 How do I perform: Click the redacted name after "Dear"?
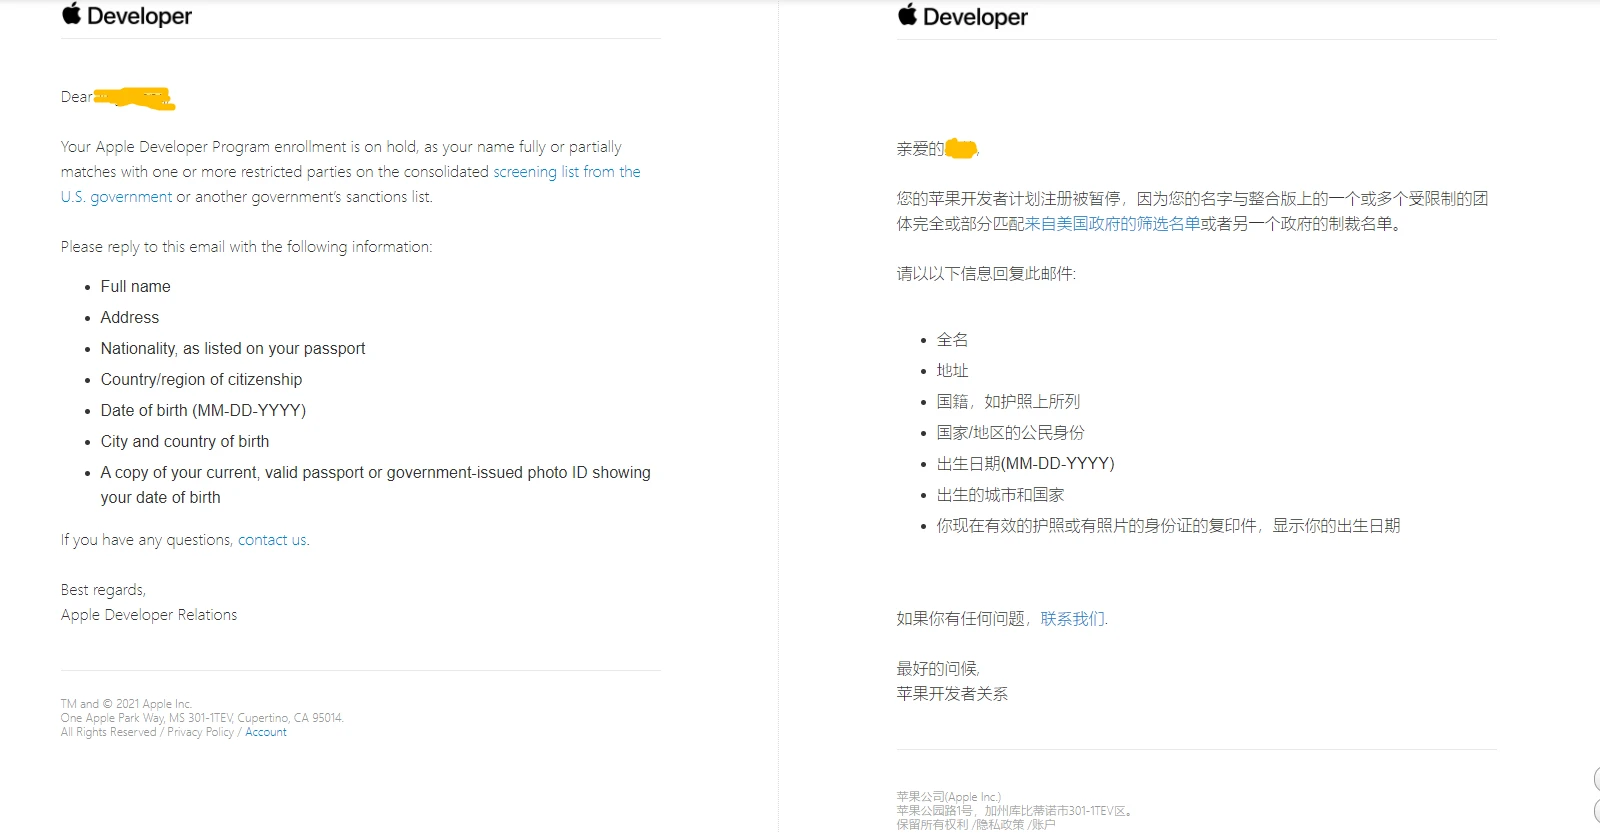coord(134,98)
